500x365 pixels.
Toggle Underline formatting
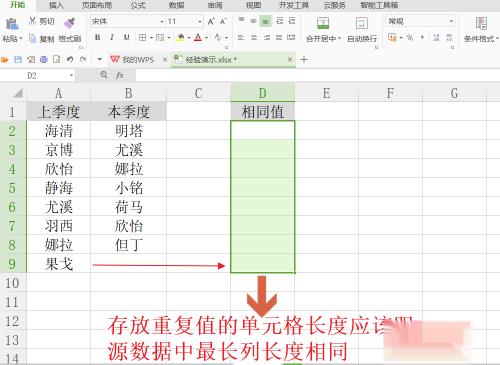point(126,37)
